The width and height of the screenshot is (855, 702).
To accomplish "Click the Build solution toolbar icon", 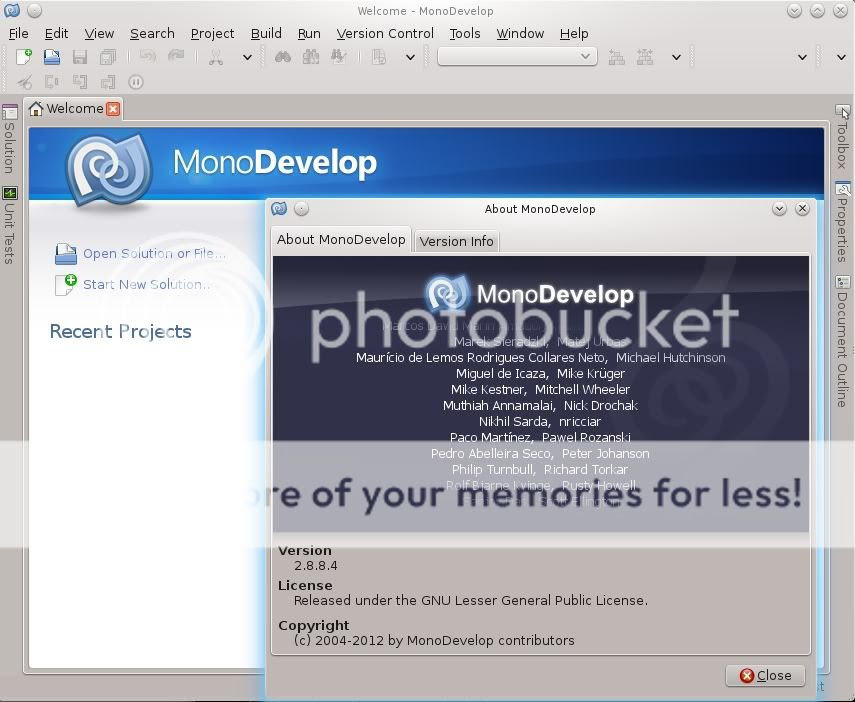I will coord(617,57).
